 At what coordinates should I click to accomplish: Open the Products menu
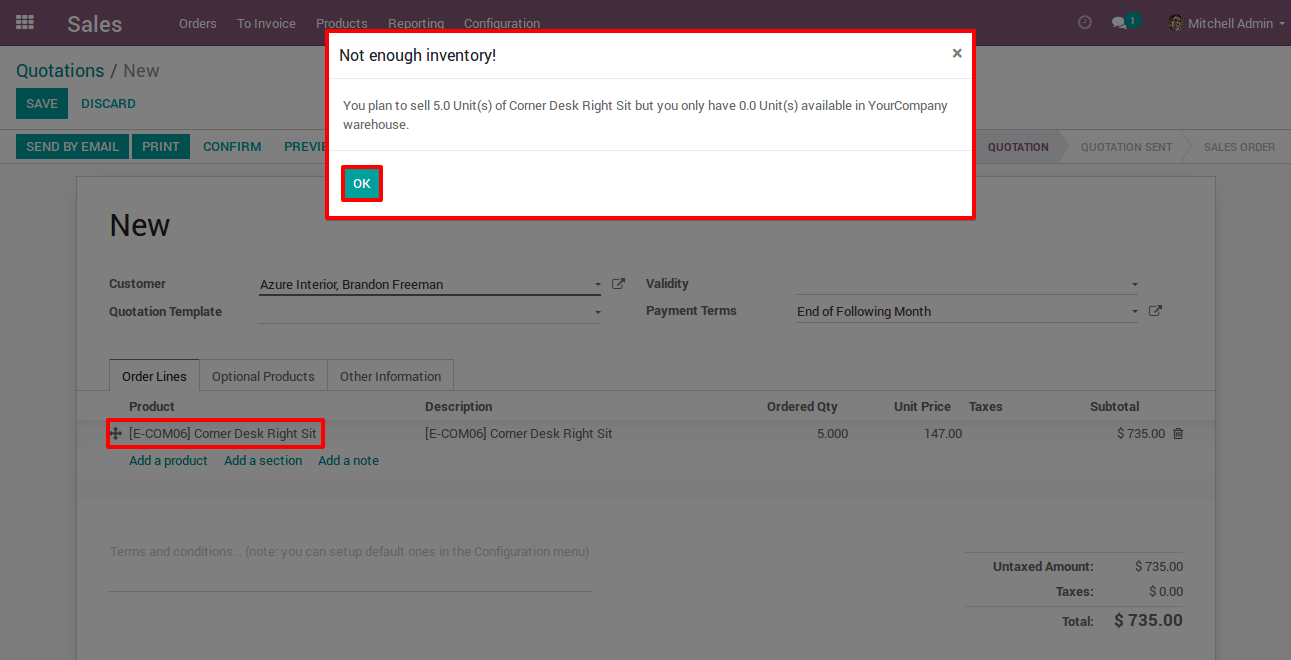[x=342, y=23]
